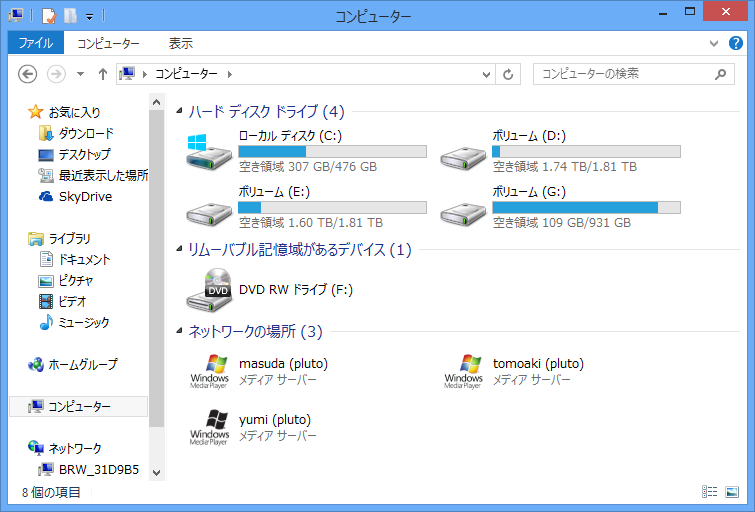Click the refresh button beside address bar
Image resolution: width=755 pixels, height=512 pixels.
click(509, 74)
